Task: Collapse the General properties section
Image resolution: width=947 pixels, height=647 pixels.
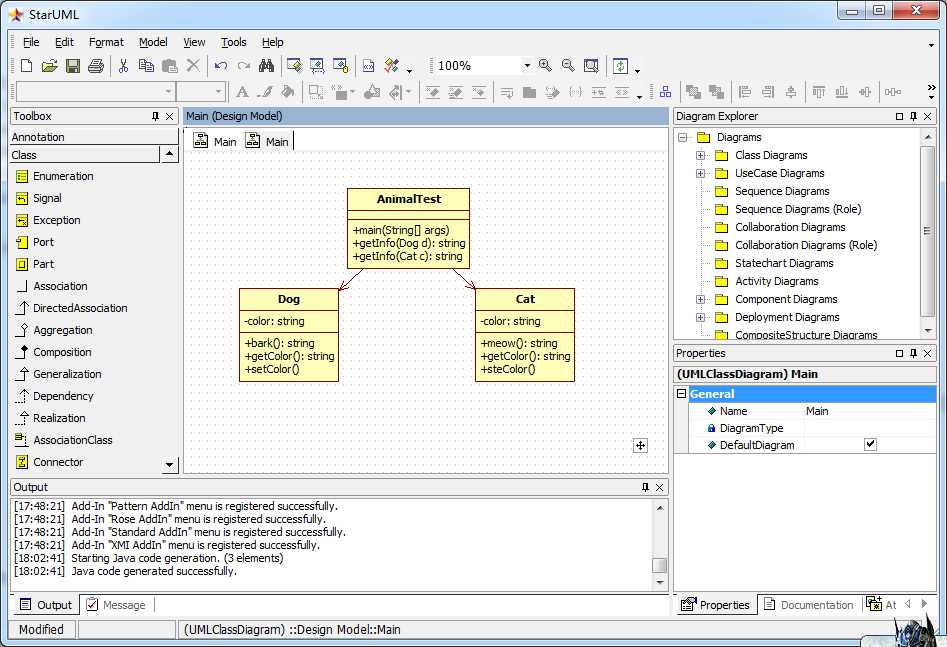Action: point(681,393)
